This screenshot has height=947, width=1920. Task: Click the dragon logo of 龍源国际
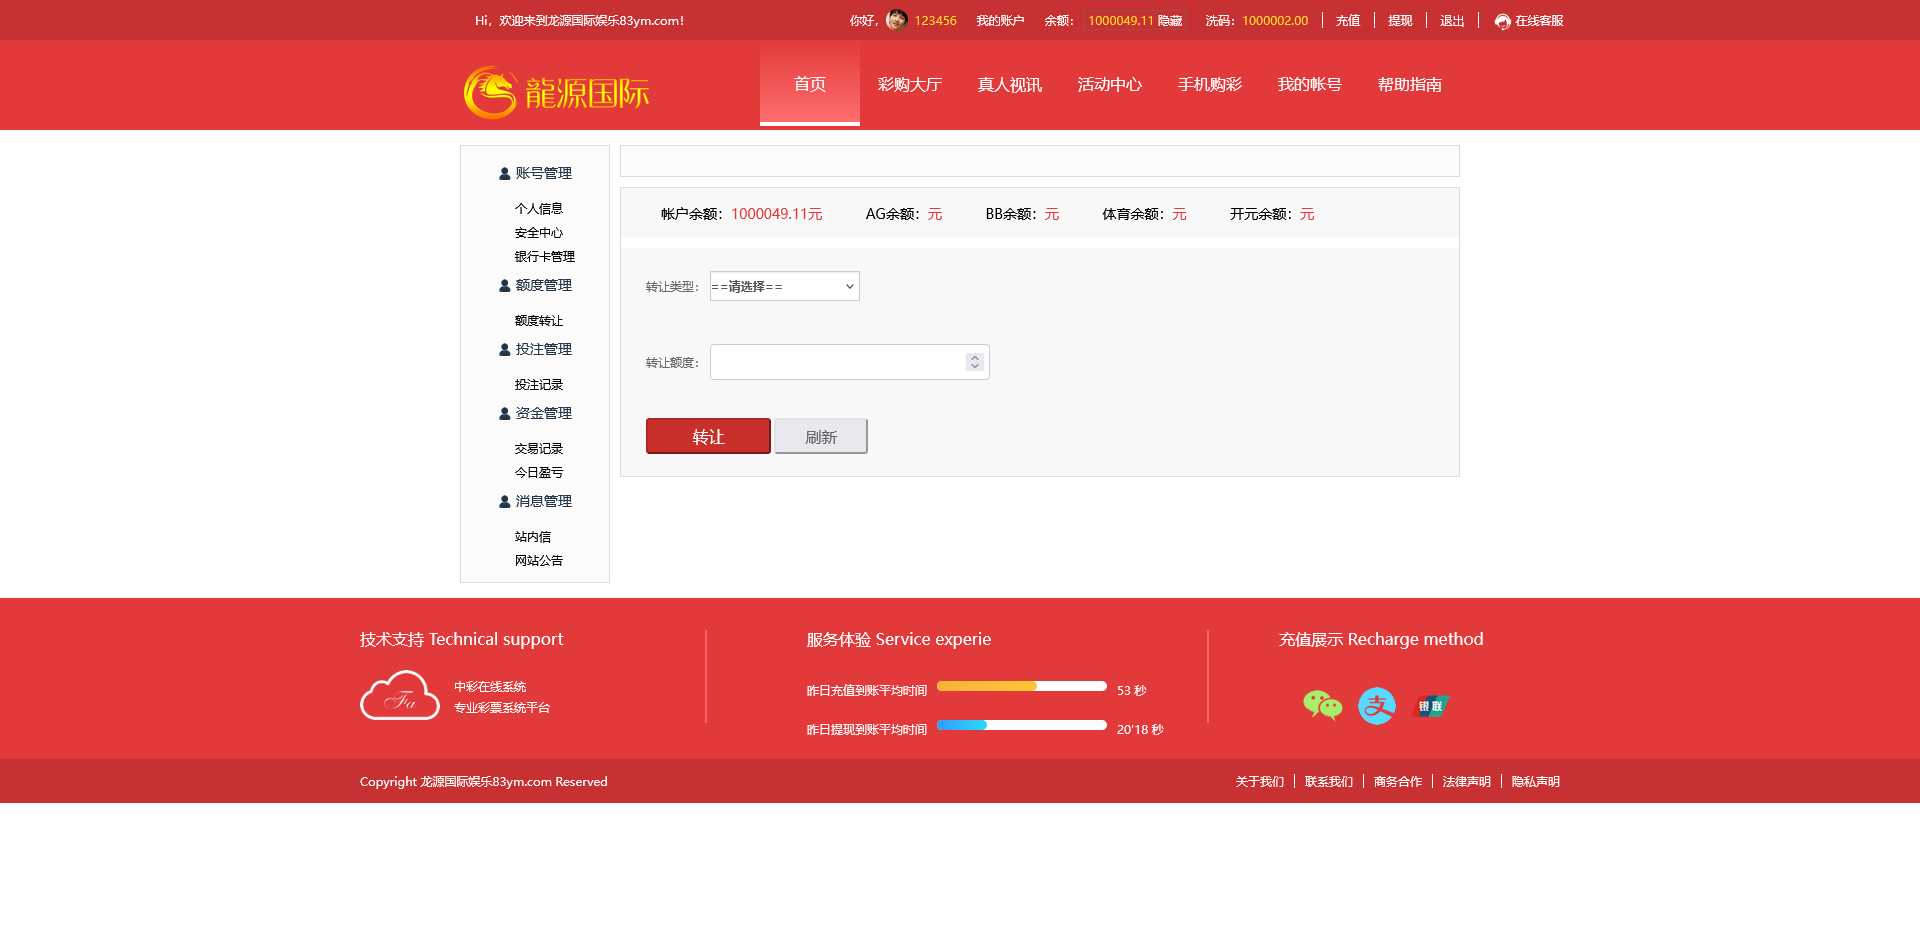(490, 93)
